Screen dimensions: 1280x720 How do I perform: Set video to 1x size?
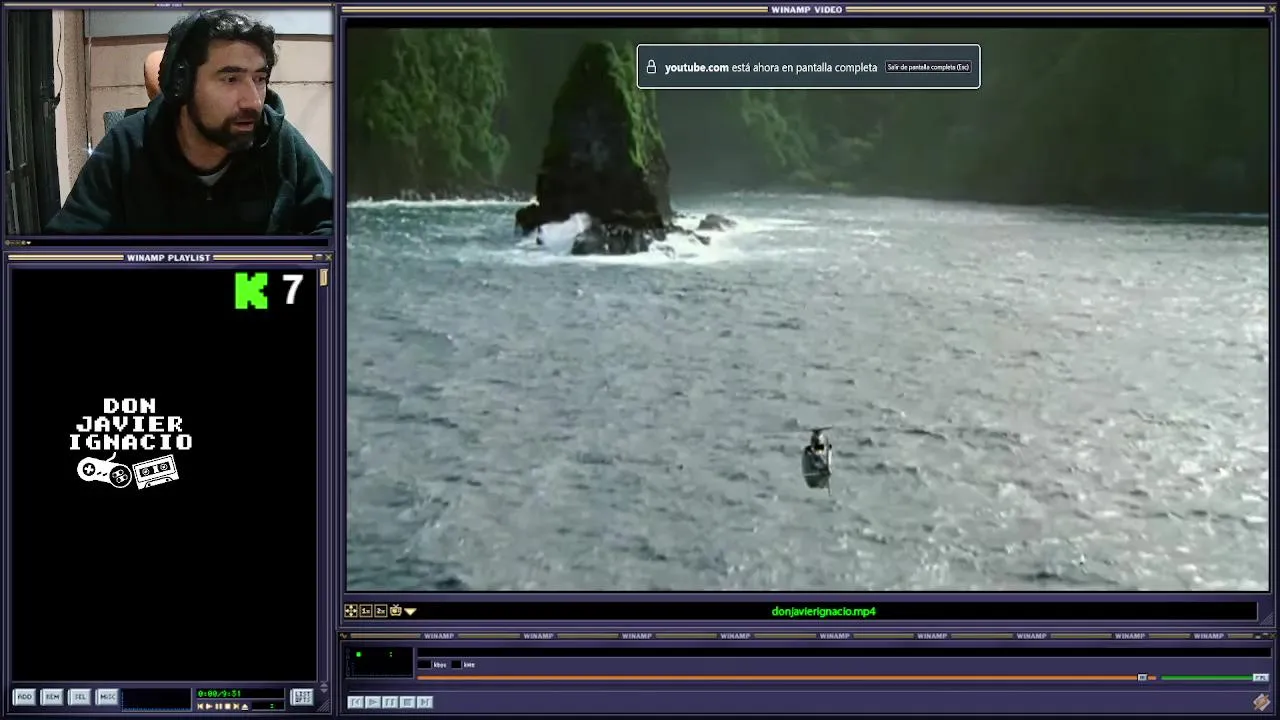(366, 611)
